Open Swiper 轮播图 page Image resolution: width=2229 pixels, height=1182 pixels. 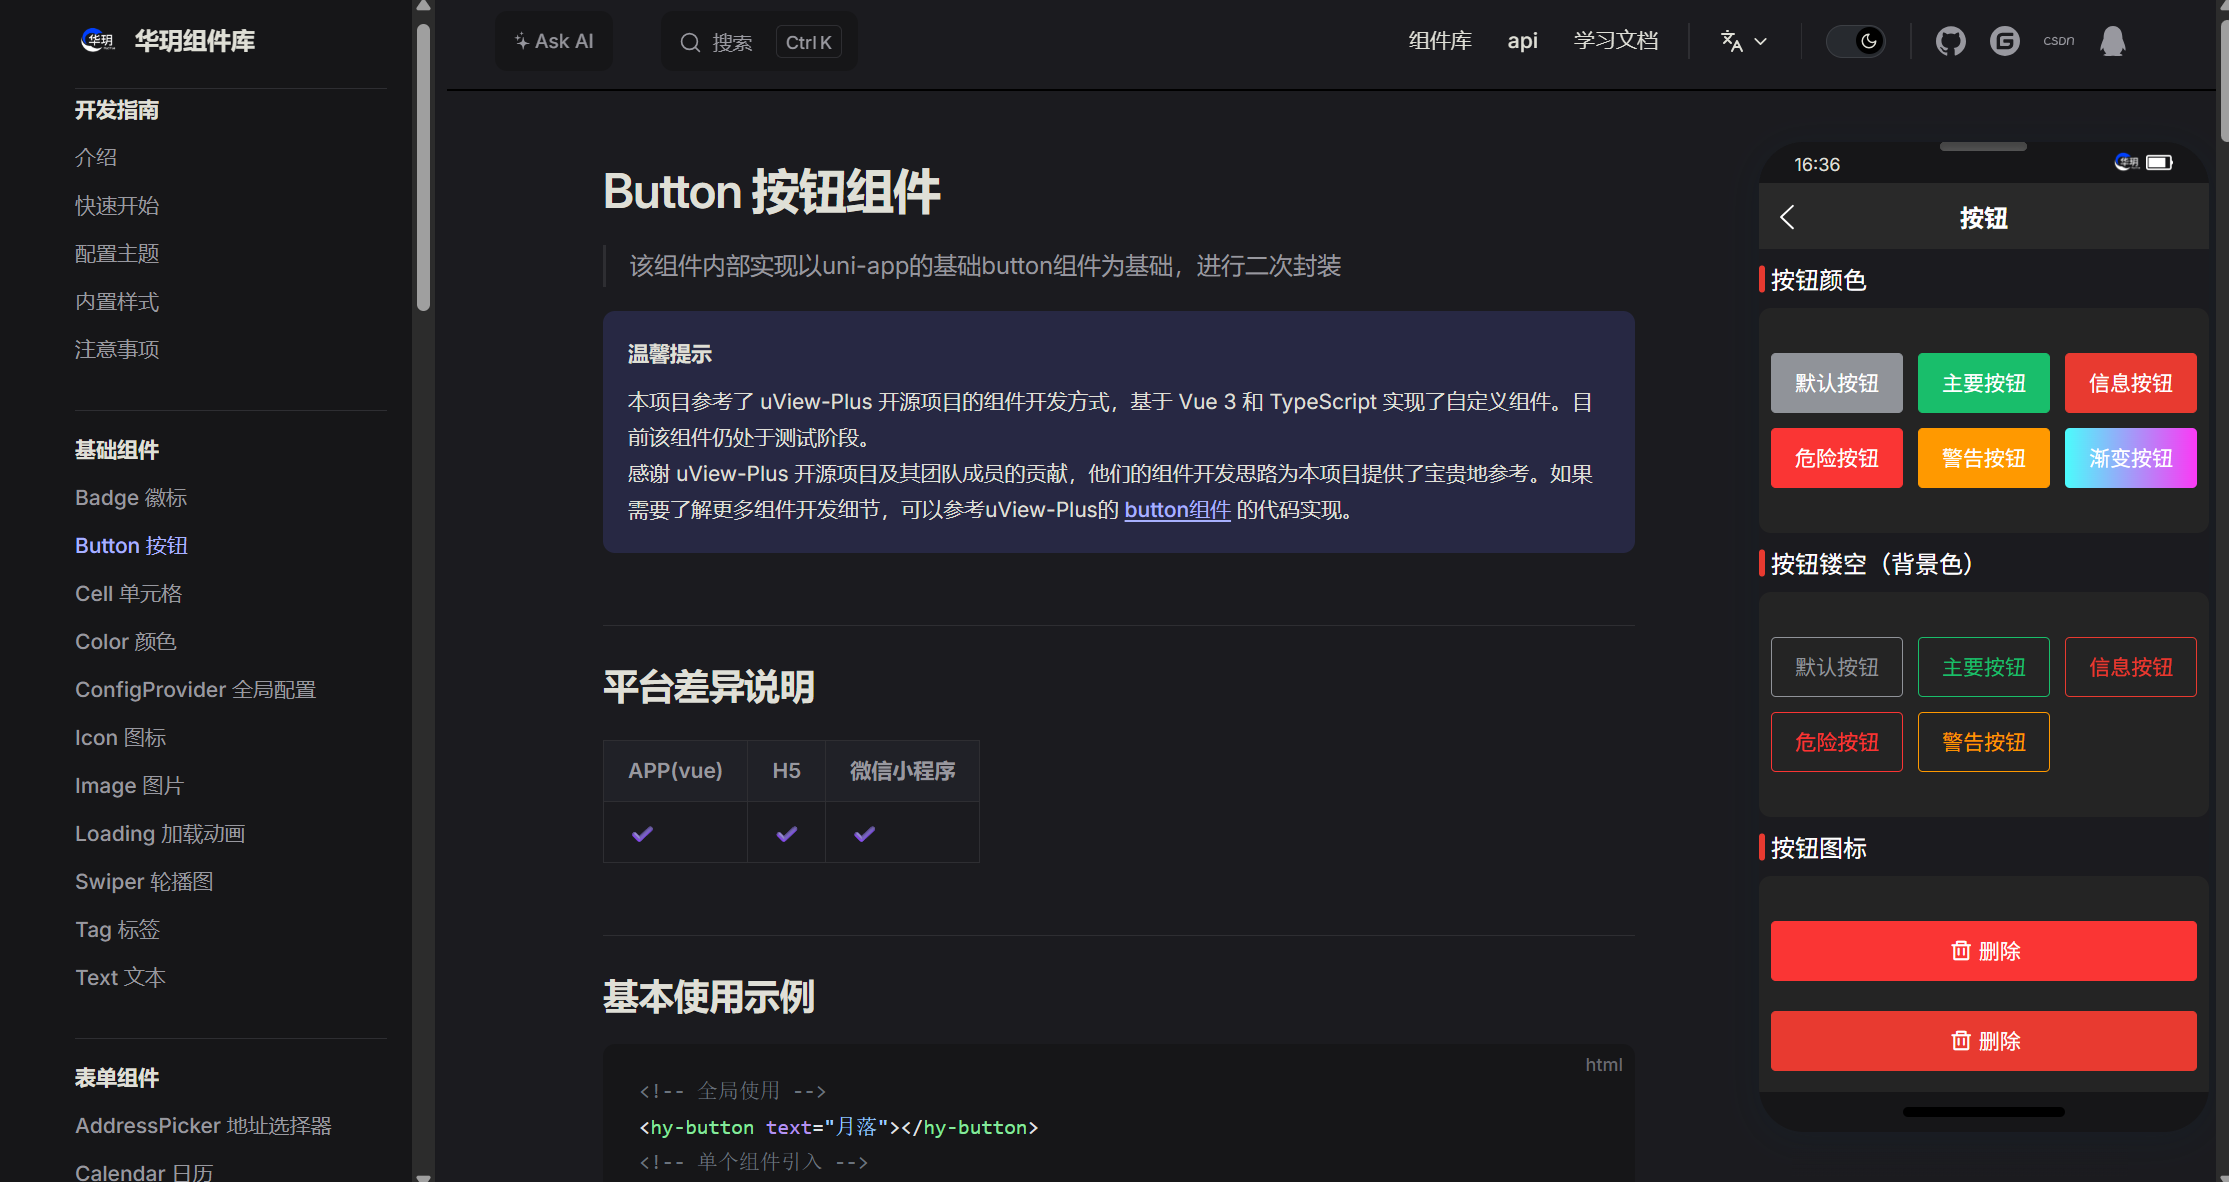click(144, 881)
